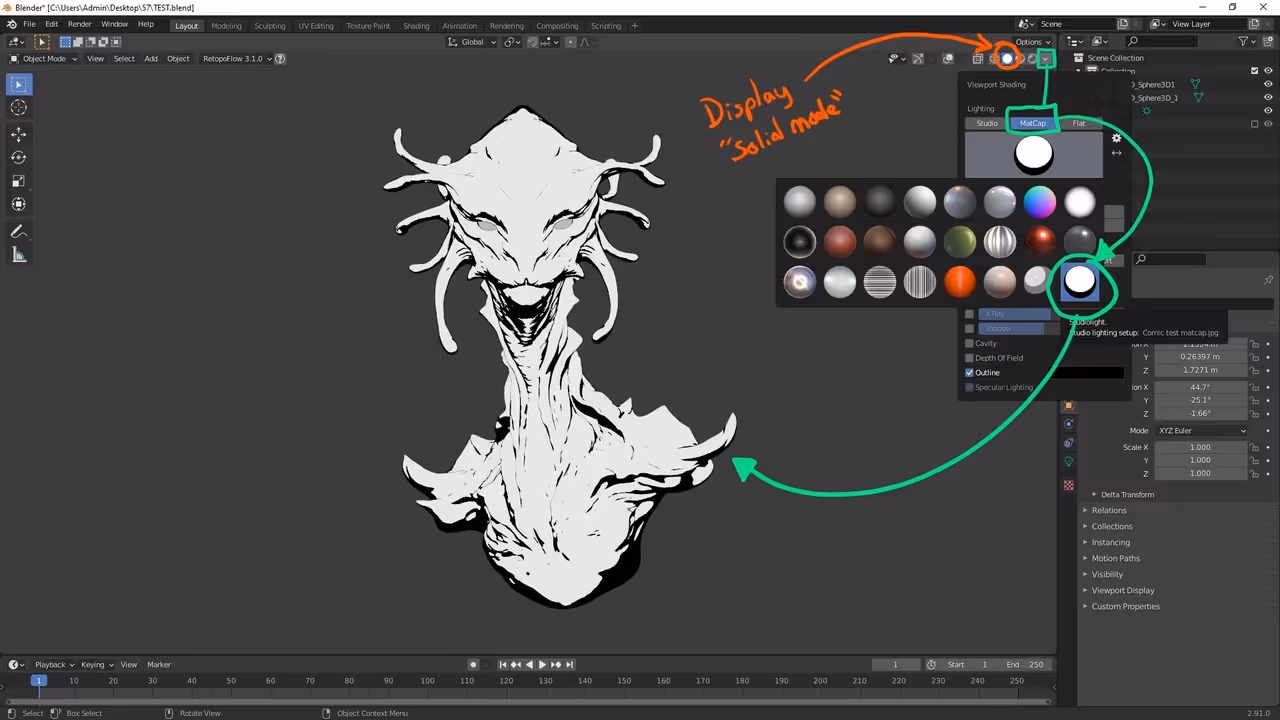1280x720 pixels.
Task: Select the Scale tool
Action: point(18,181)
